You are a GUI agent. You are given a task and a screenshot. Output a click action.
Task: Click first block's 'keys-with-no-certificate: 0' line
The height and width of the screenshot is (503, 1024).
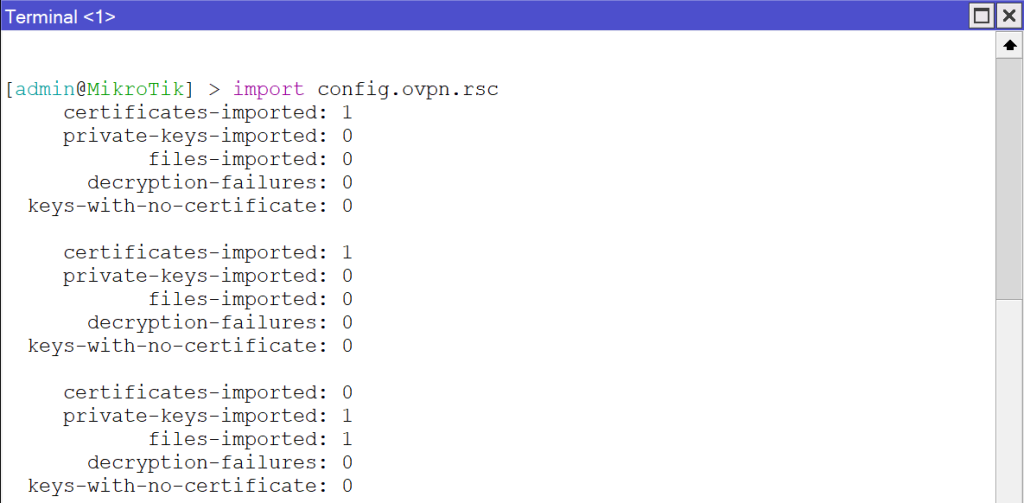[x=190, y=206]
